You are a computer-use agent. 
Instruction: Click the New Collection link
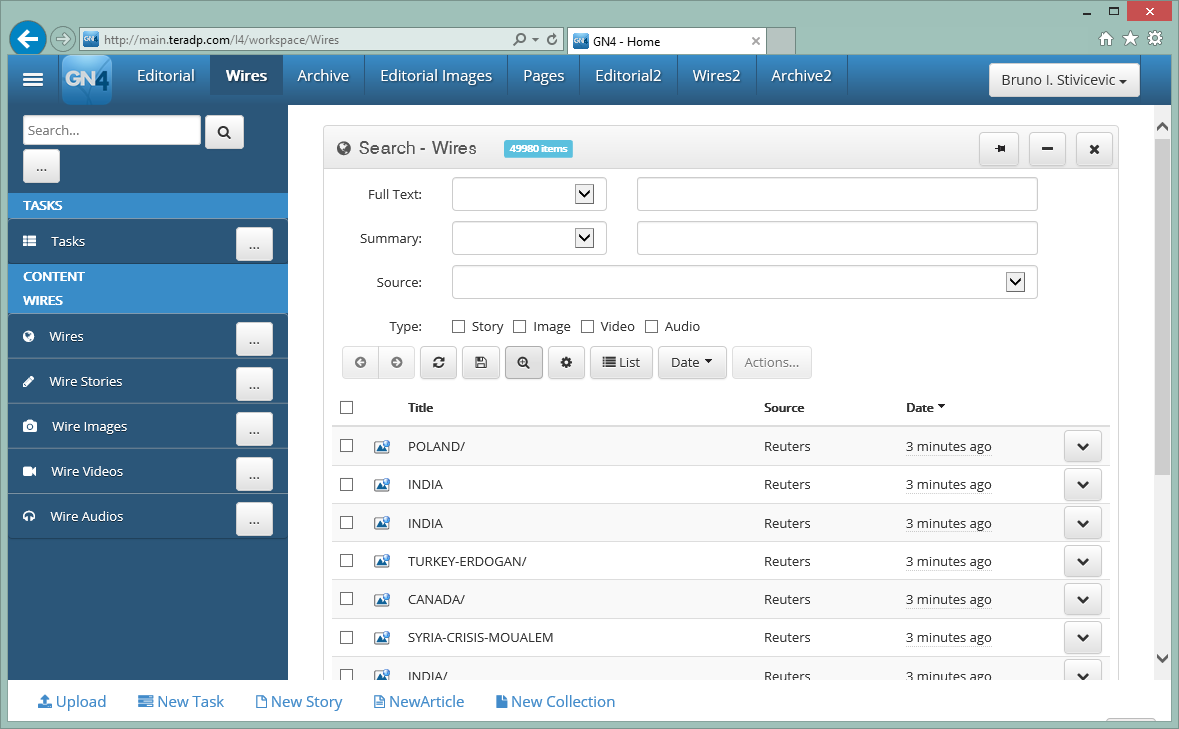tap(556, 701)
